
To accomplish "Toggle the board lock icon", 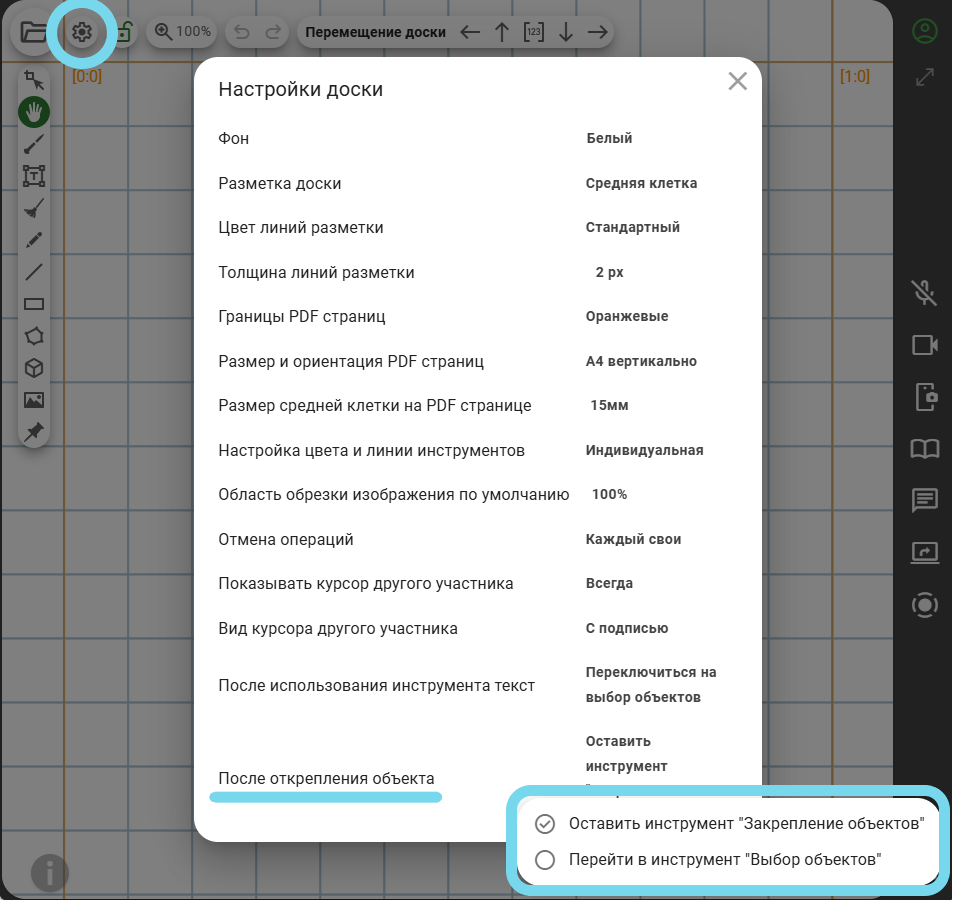I will point(124,32).
